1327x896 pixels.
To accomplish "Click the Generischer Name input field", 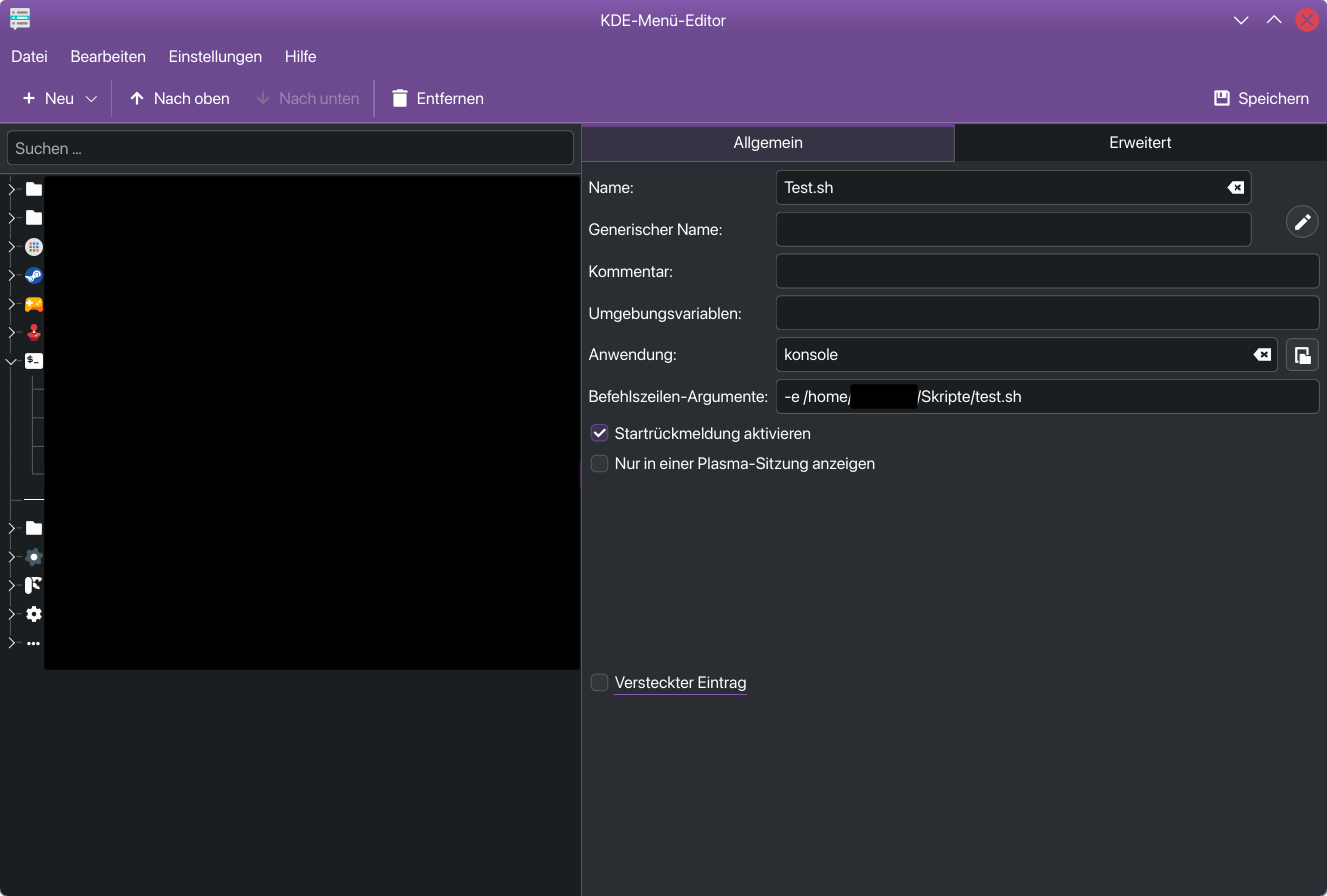I will click(x=1013, y=229).
